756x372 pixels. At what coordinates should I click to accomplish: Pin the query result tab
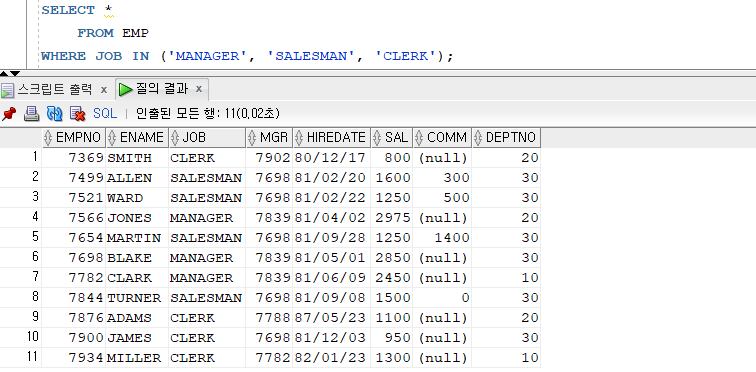[9, 114]
